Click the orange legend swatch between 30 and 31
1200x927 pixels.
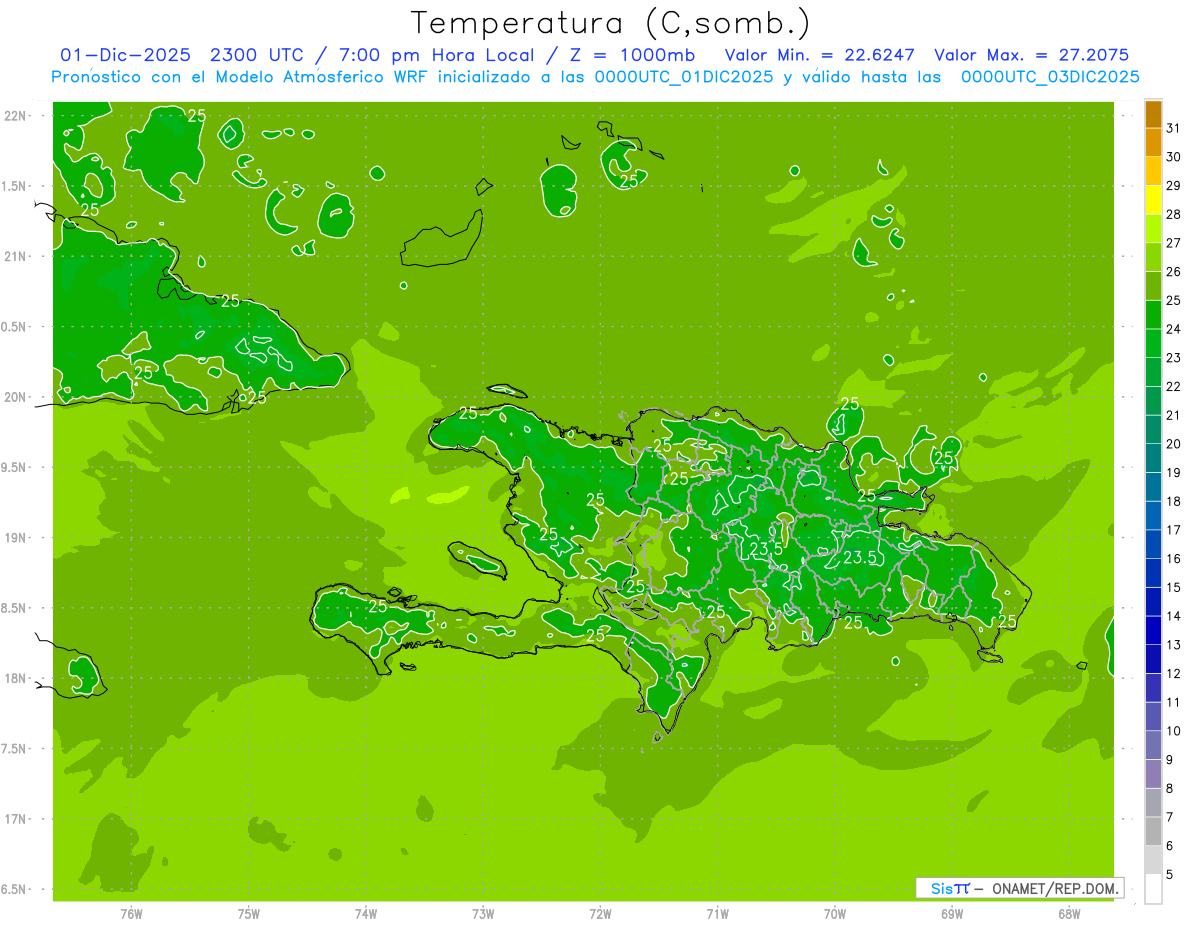coord(1153,143)
